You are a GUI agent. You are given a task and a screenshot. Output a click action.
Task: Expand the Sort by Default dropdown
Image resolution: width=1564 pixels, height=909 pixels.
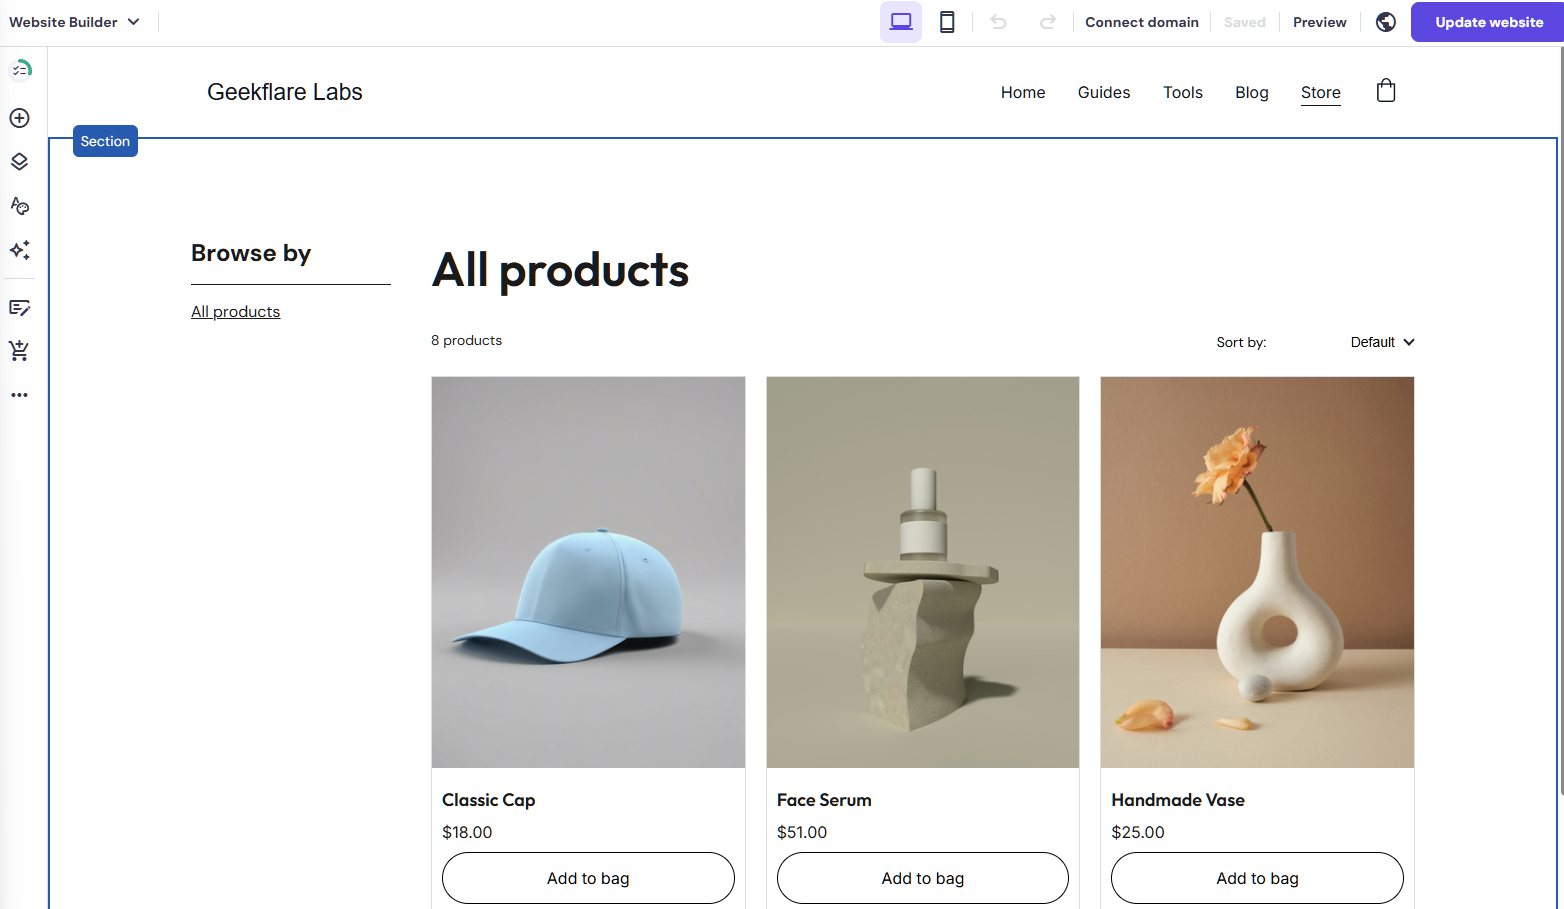point(1382,342)
